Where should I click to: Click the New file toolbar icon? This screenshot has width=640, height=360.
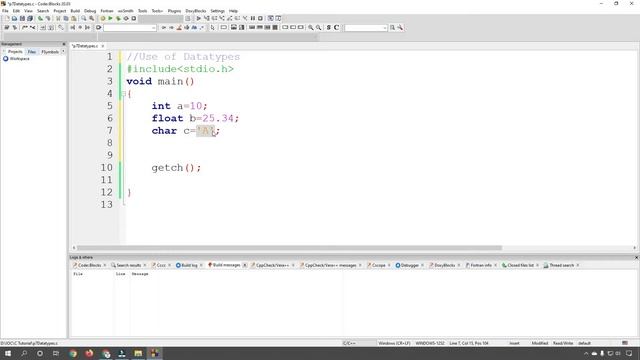[x=7, y=18]
